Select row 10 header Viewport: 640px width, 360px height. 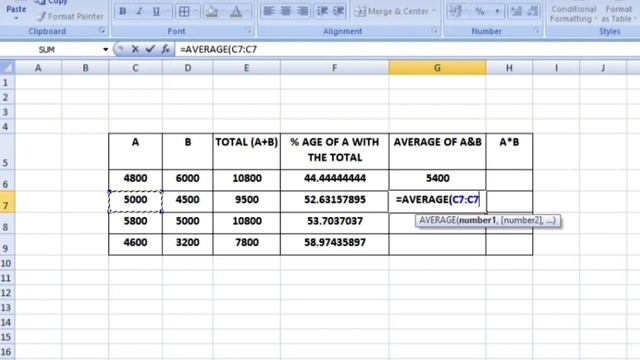pos(7,263)
